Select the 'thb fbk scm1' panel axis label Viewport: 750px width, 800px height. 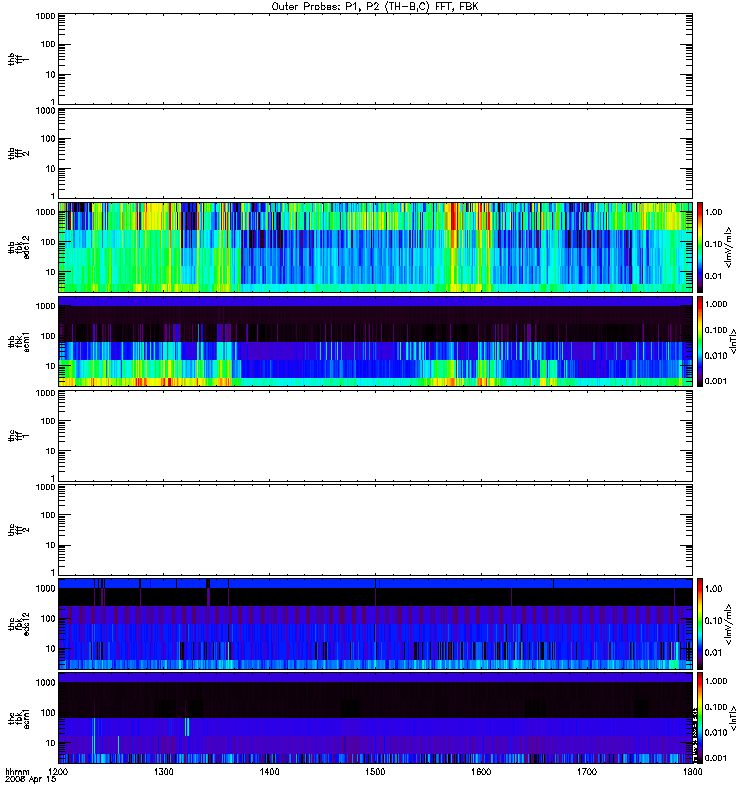pyautogui.click(x=19, y=342)
